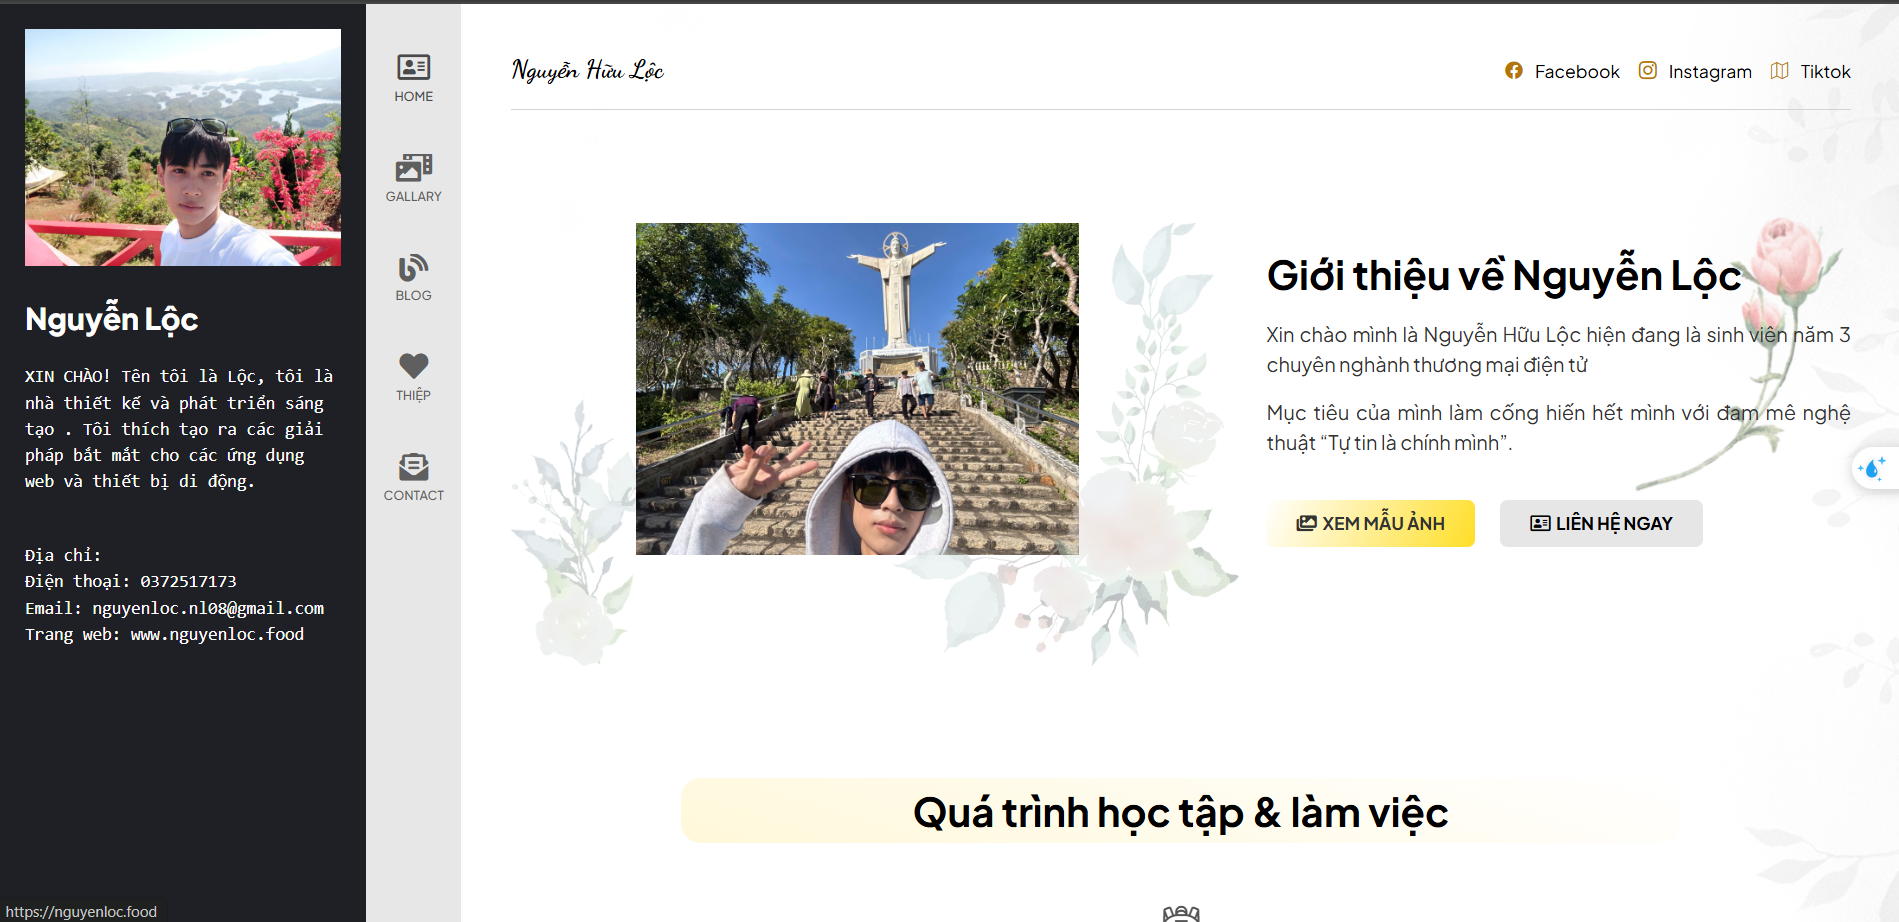Image resolution: width=1899 pixels, height=922 pixels.
Task: Select the heart icon for THIỆP
Action: (413, 366)
